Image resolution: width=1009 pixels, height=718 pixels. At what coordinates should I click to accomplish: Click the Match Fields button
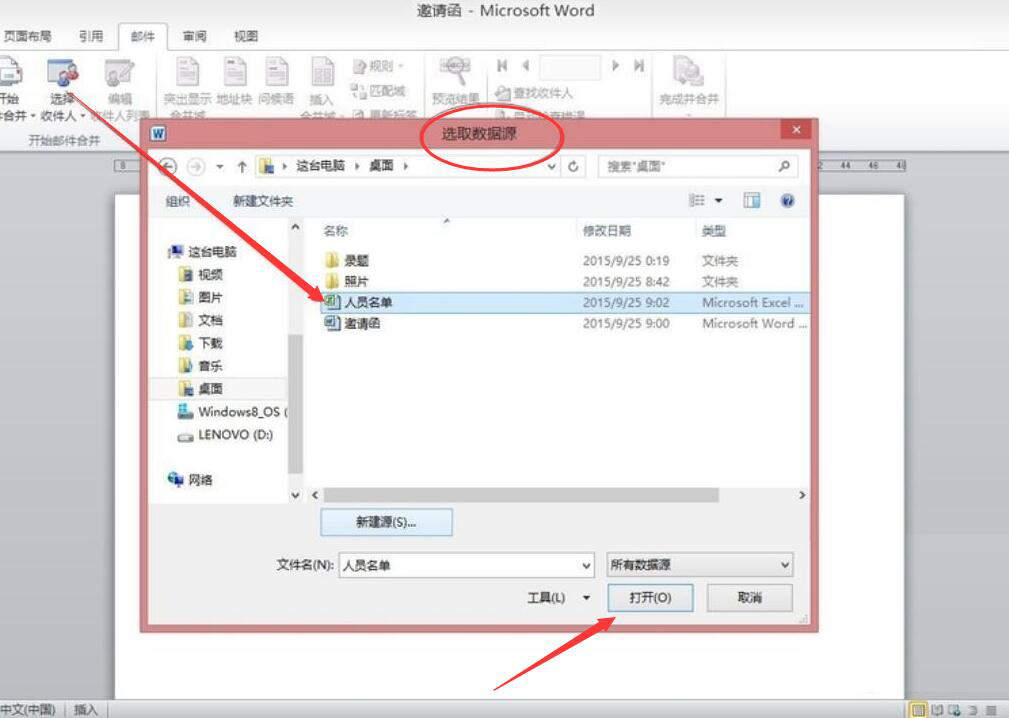coord(378,91)
